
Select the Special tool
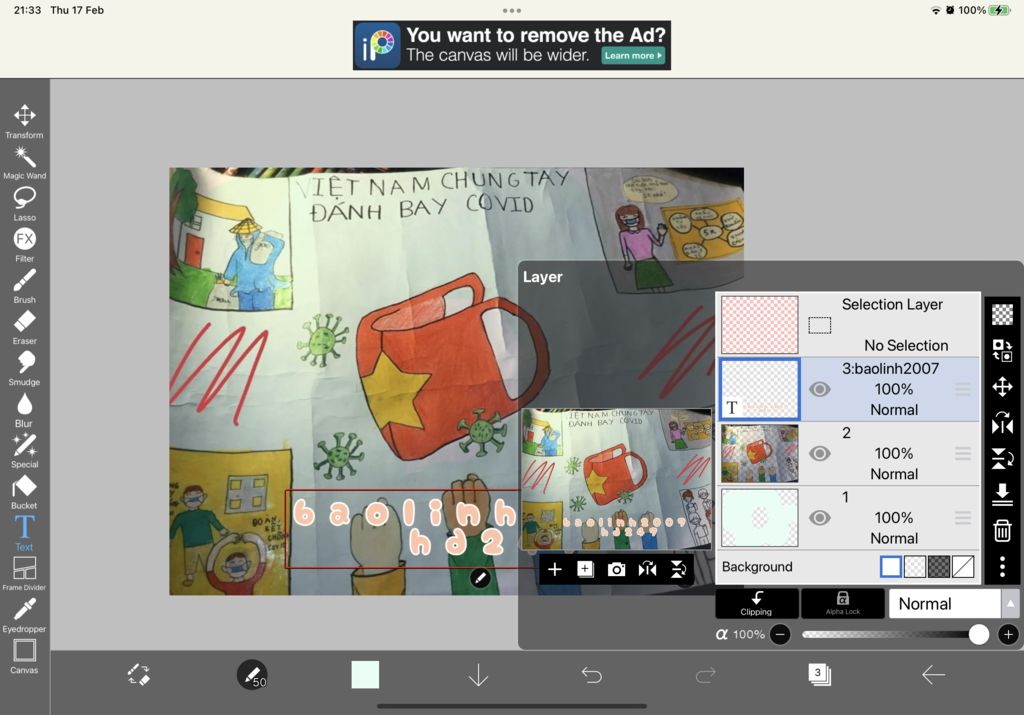tap(24, 451)
